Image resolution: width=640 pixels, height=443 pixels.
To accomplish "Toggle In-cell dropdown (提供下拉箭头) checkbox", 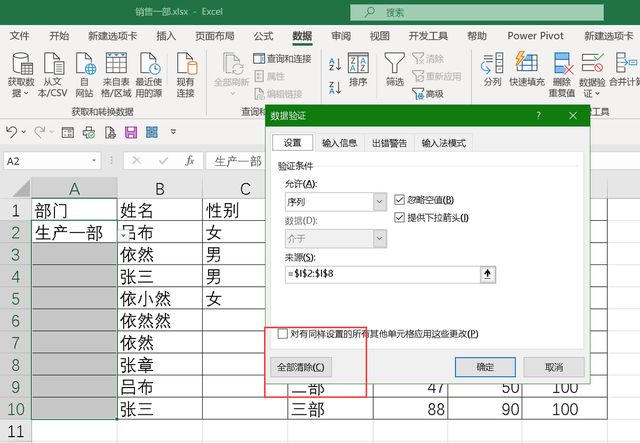I will point(399,217).
